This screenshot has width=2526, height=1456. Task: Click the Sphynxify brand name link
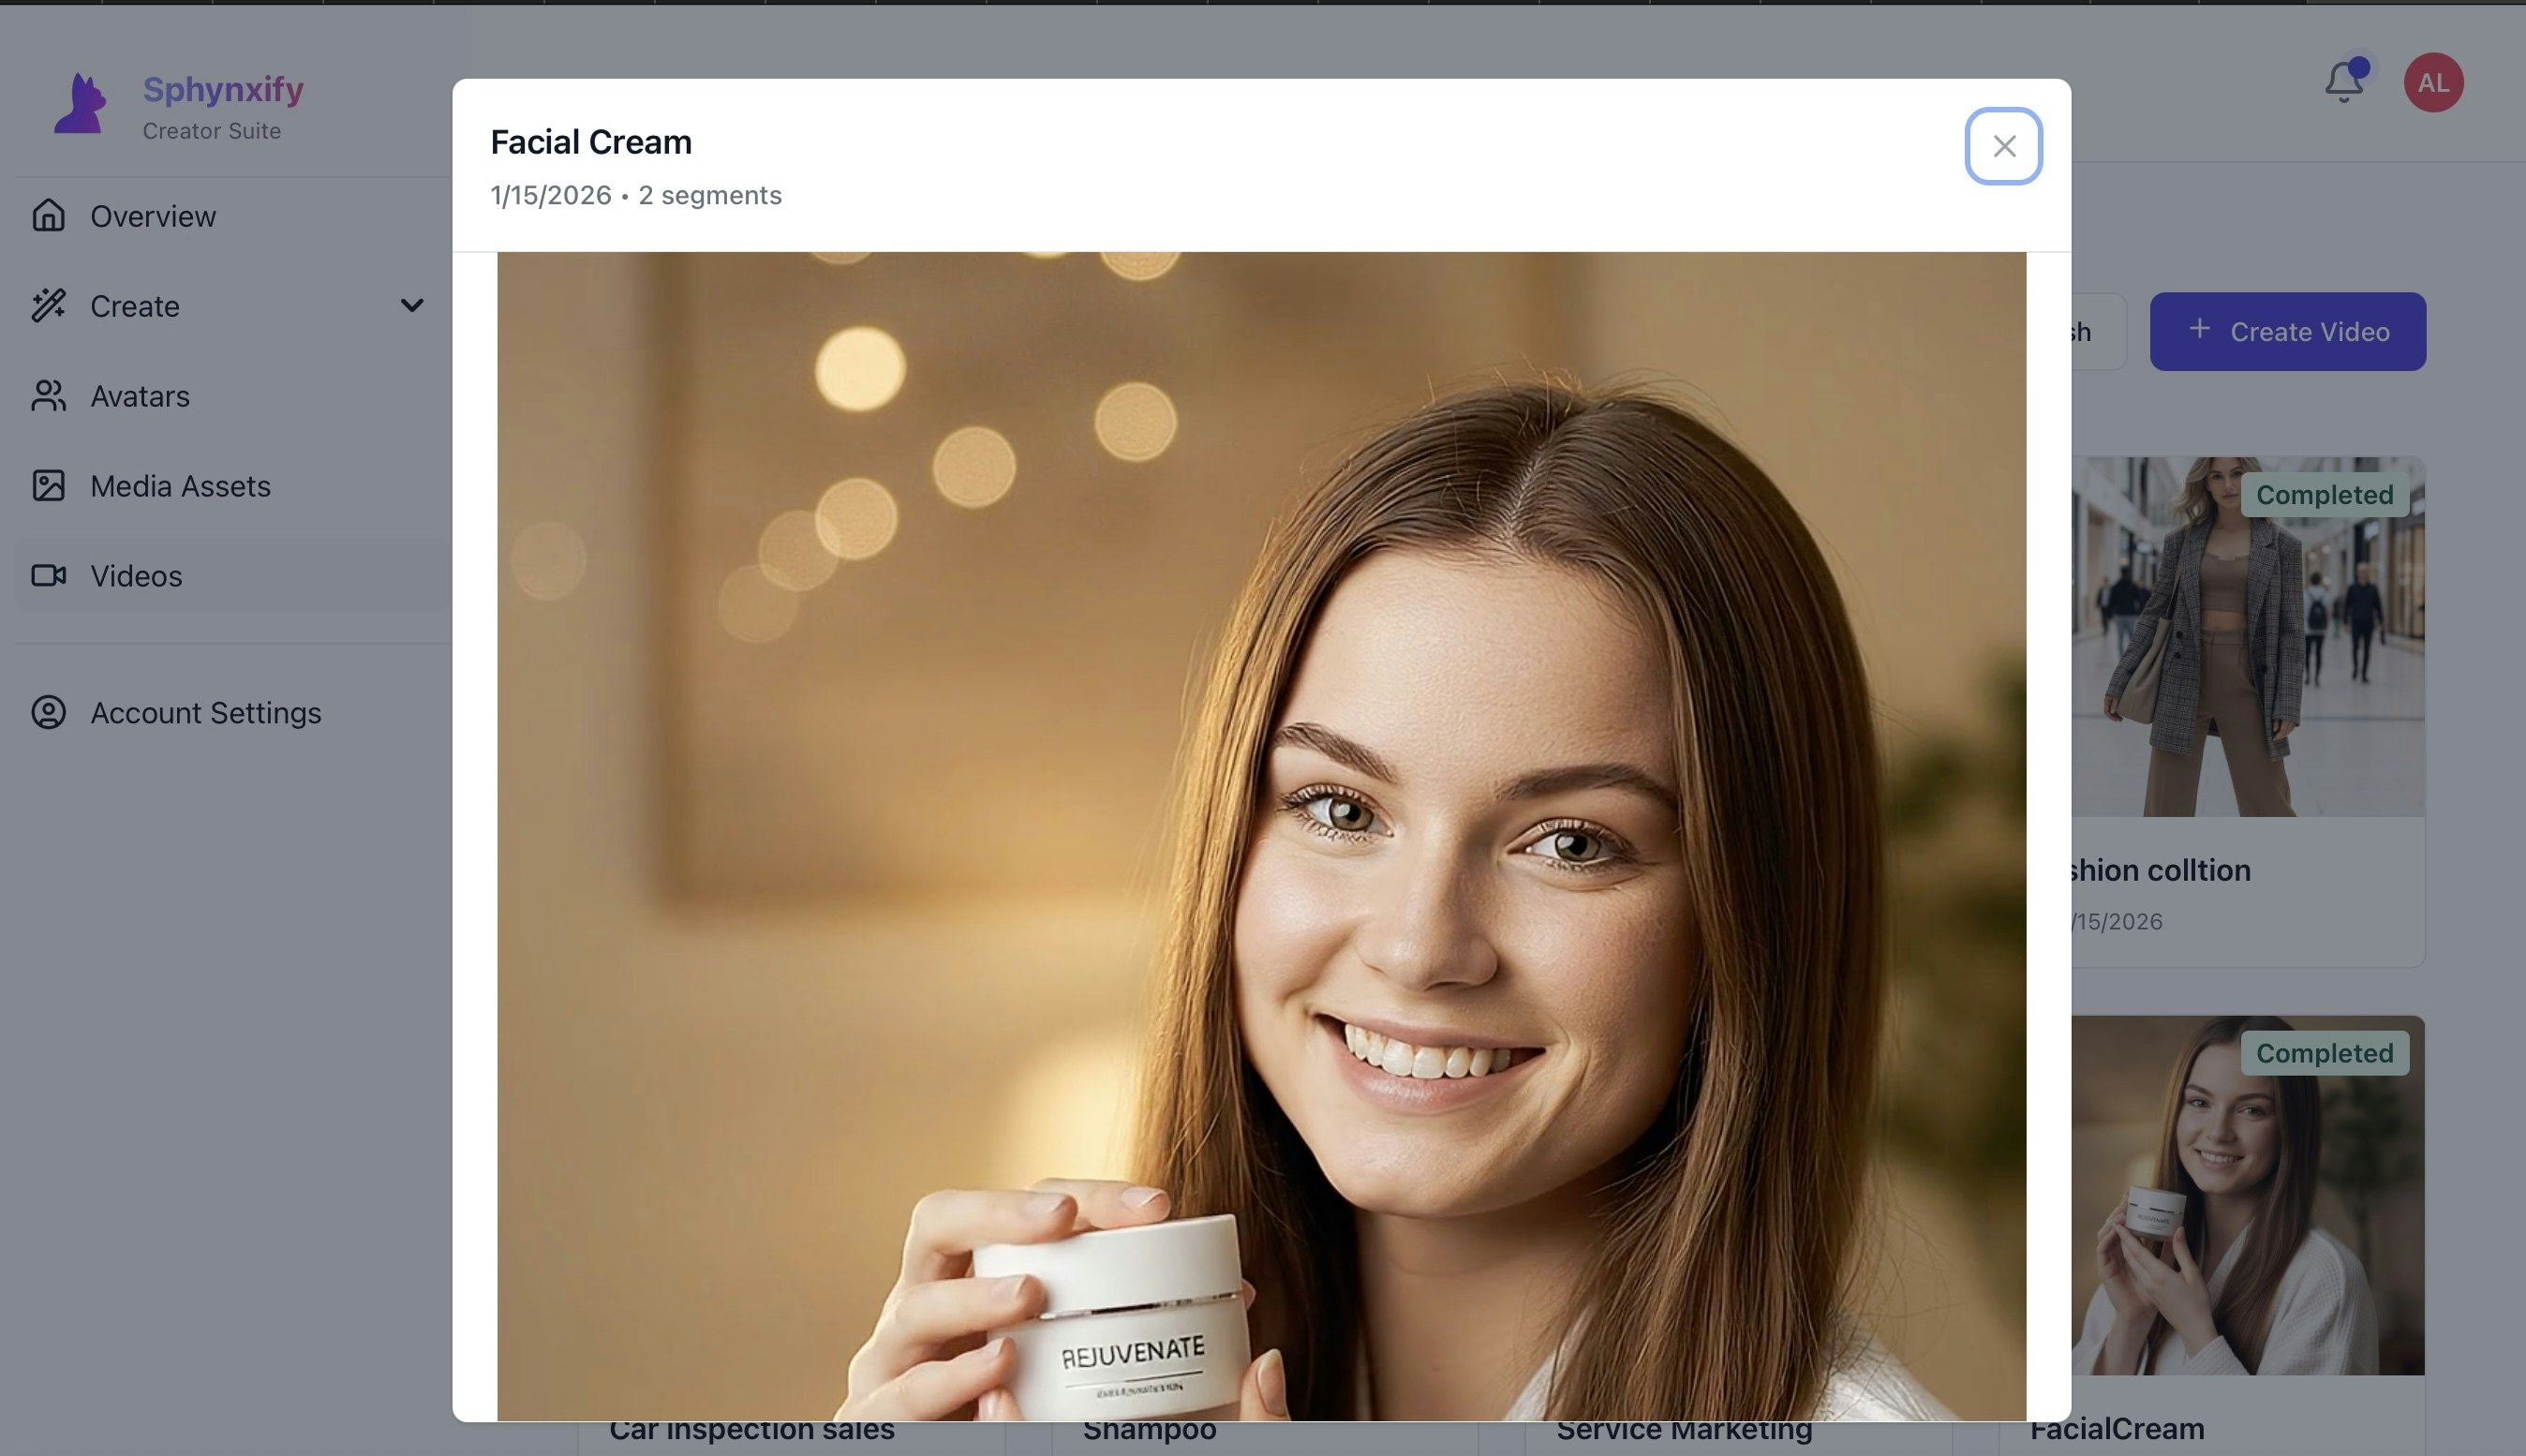[x=223, y=89]
